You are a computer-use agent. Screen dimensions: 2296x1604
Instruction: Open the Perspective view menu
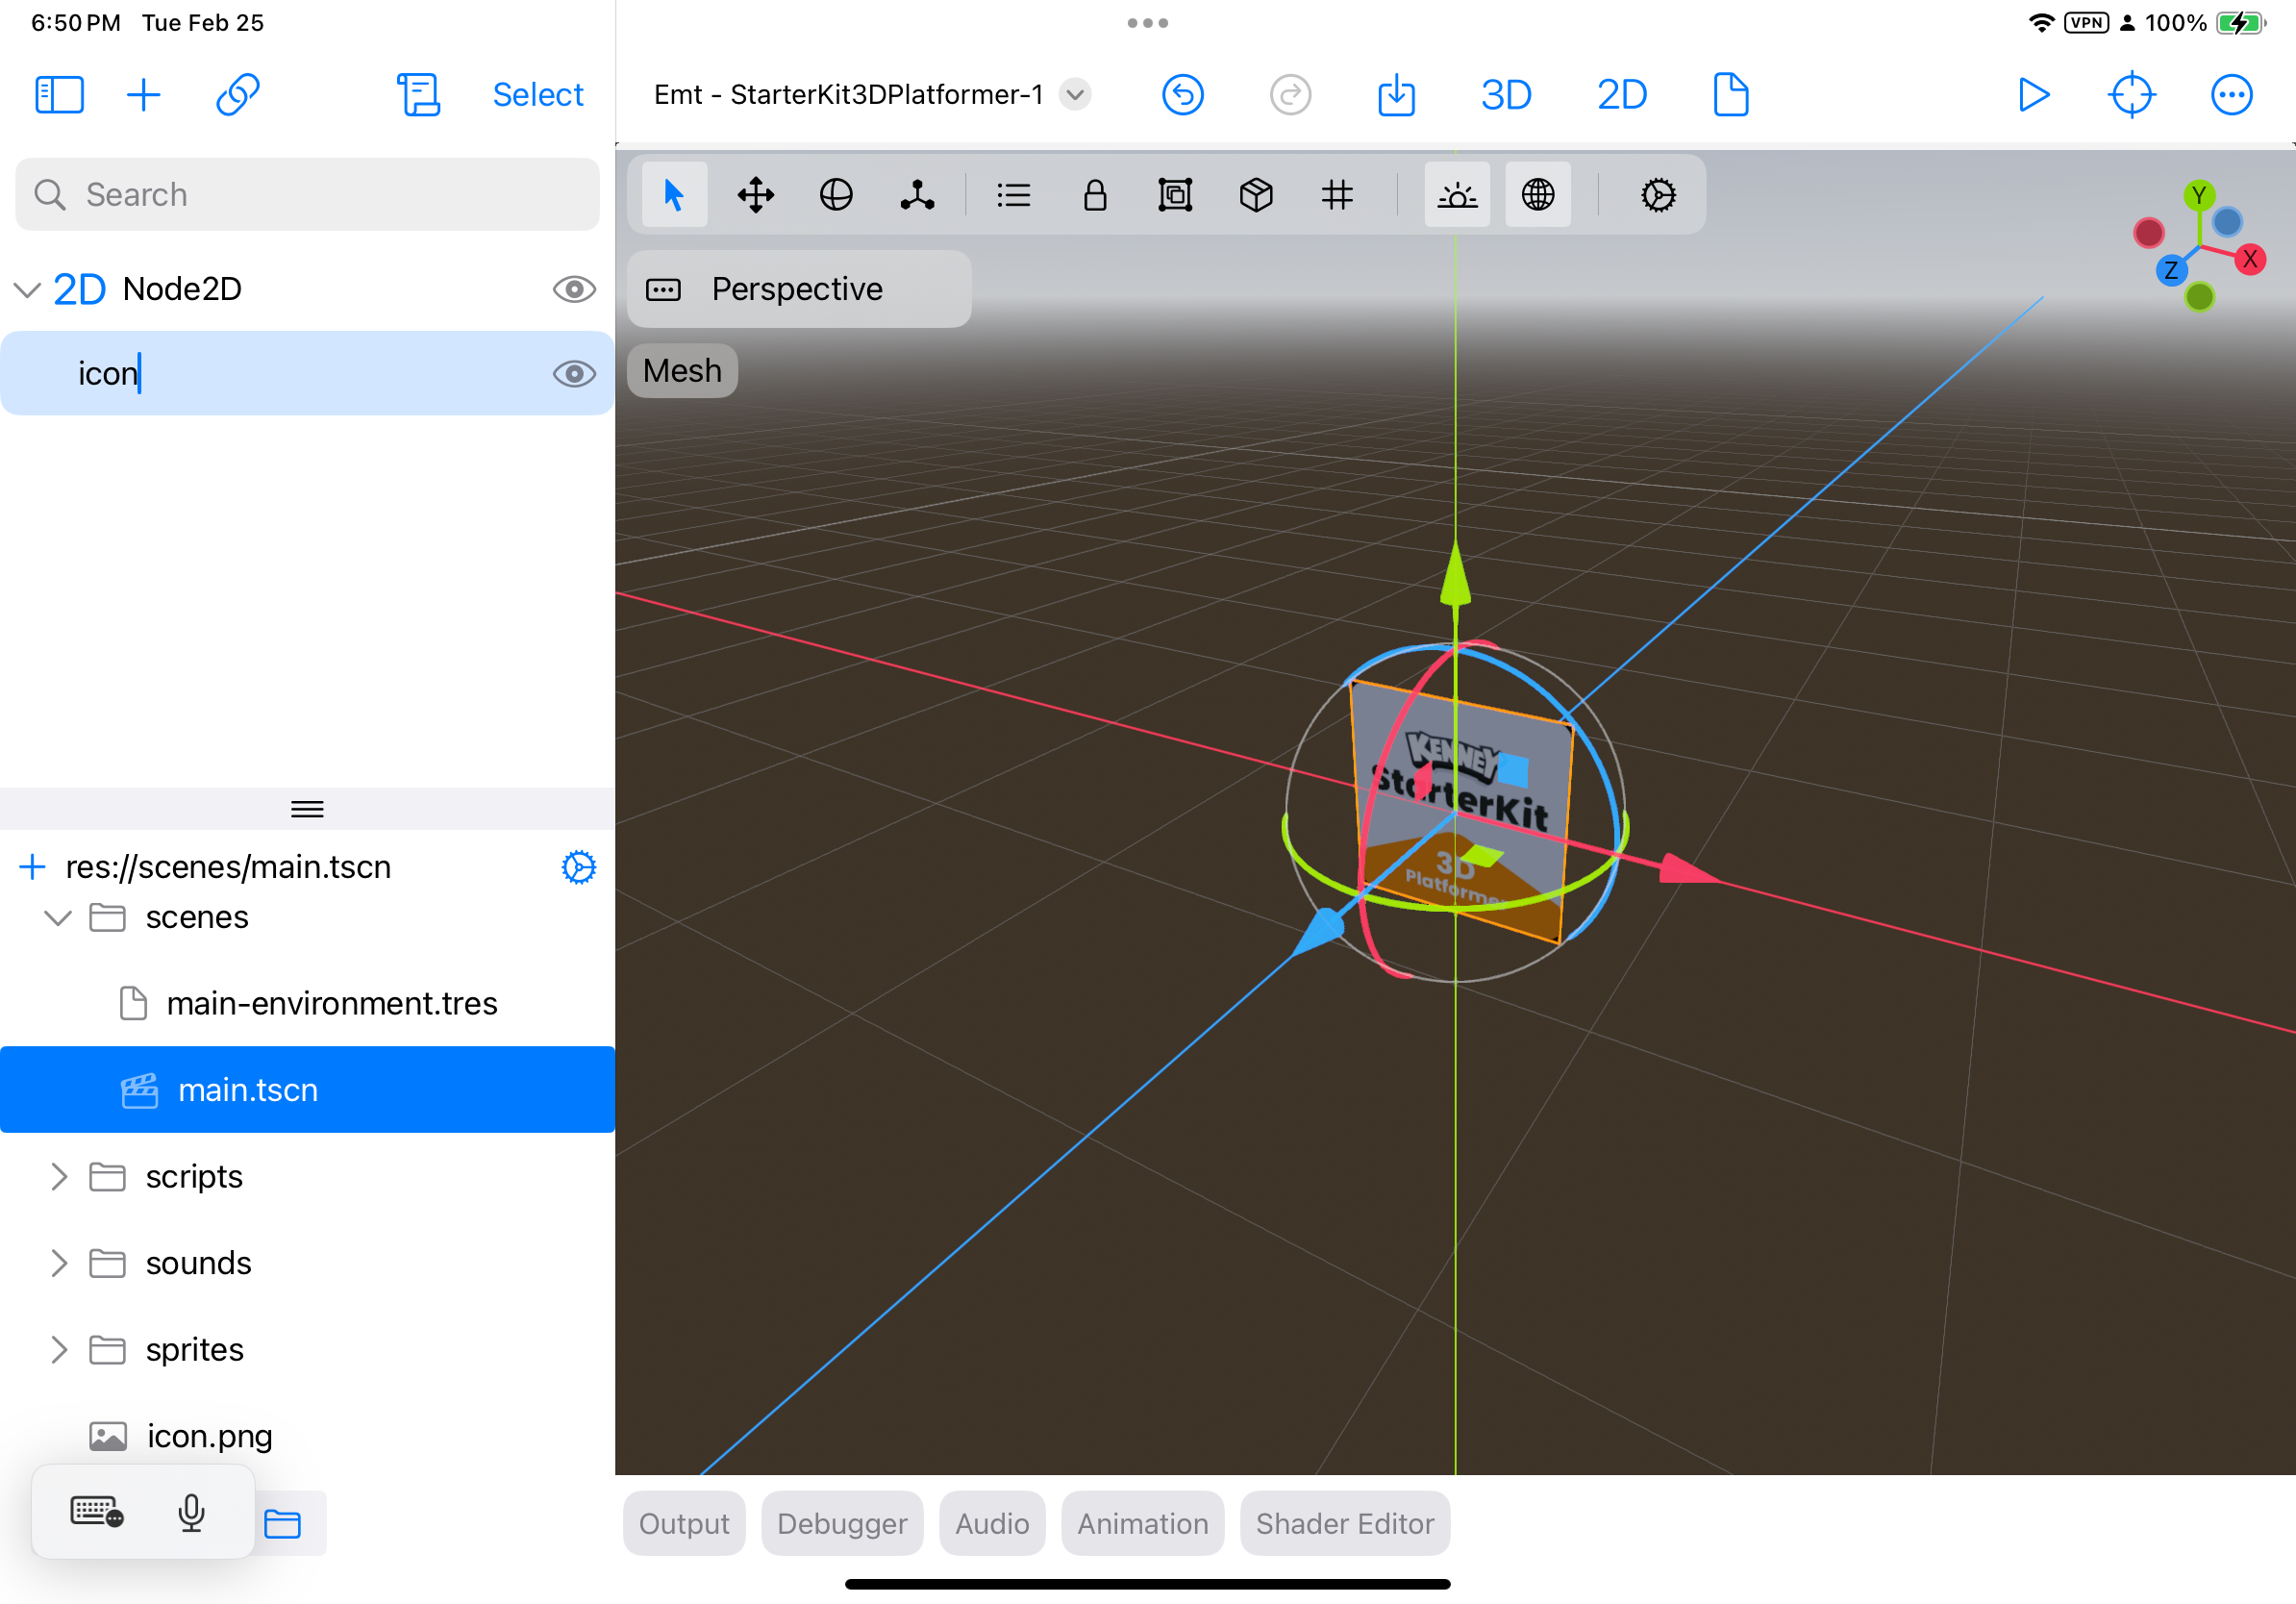(799, 289)
